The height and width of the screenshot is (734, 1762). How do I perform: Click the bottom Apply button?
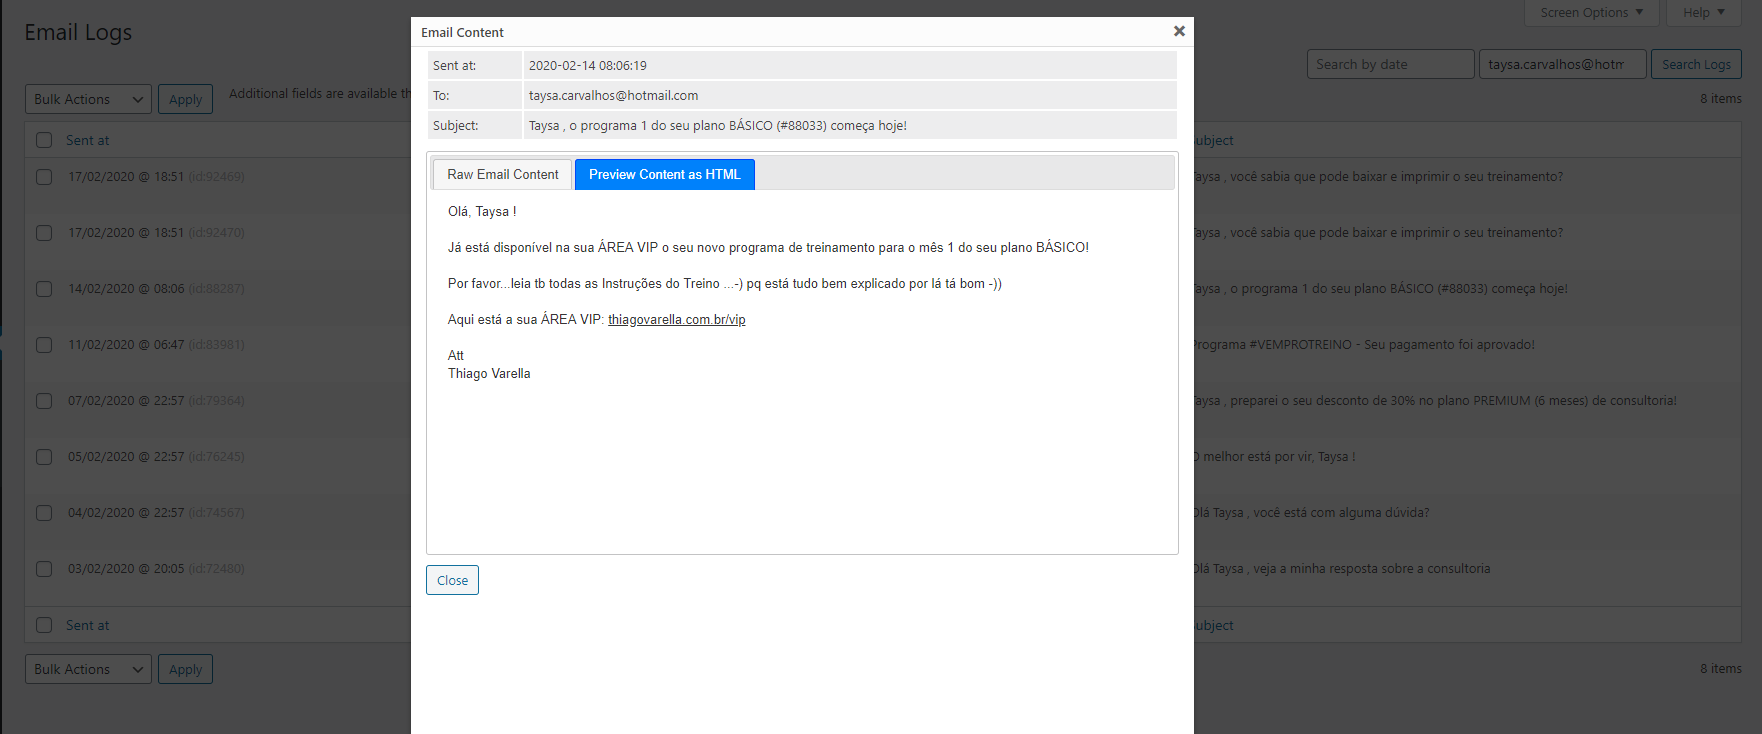click(x=185, y=669)
